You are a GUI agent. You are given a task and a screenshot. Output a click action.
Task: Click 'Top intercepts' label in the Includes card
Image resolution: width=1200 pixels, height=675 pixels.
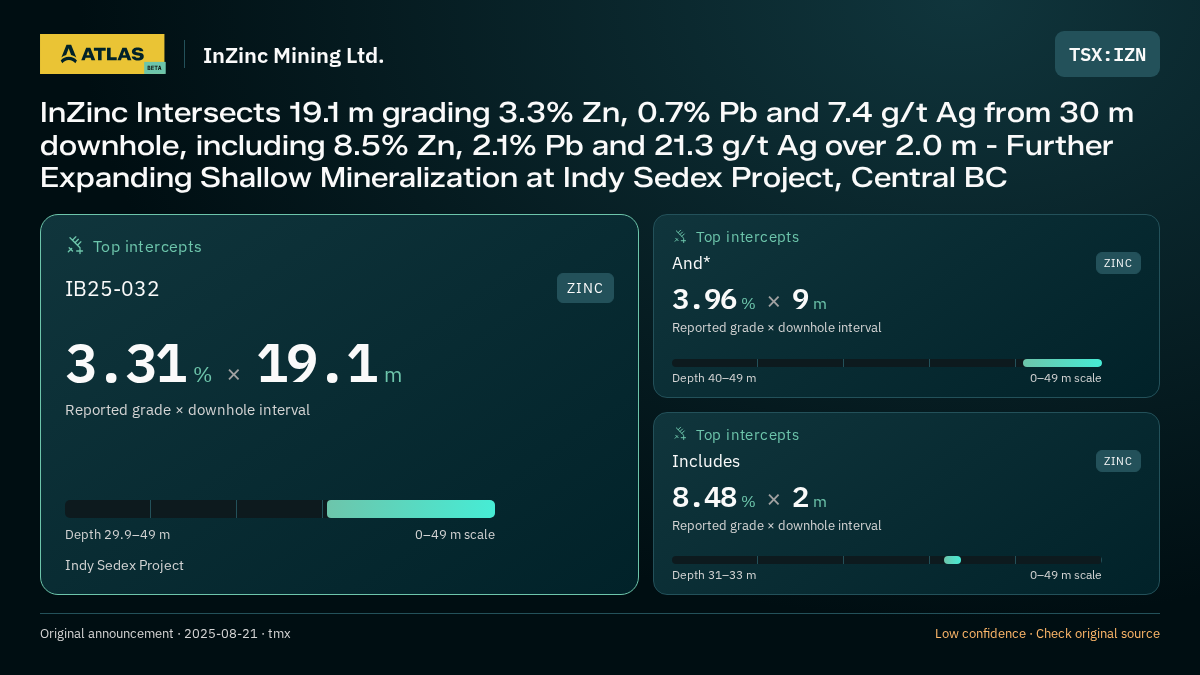(x=747, y=435)
